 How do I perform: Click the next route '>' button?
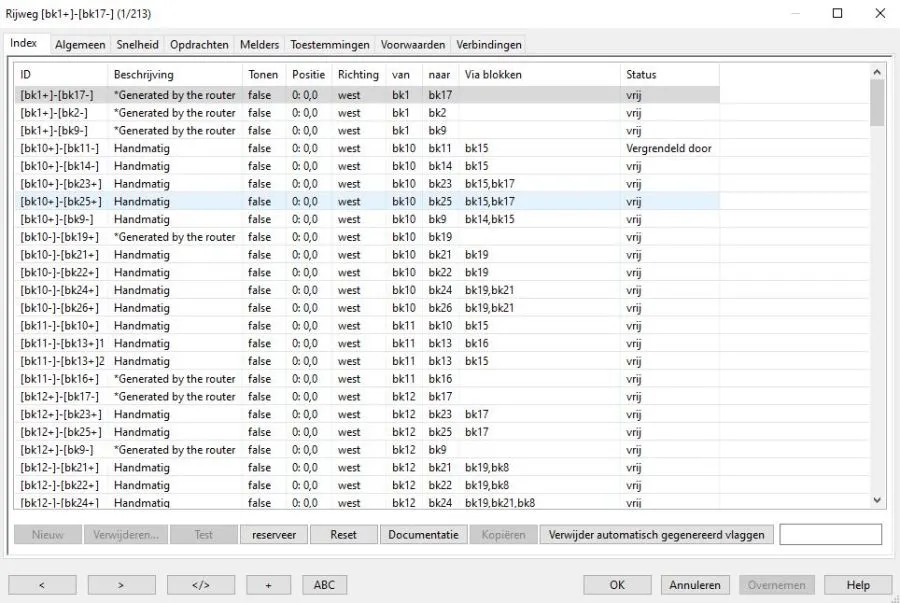pyautogui.click(x=121, y=585)
